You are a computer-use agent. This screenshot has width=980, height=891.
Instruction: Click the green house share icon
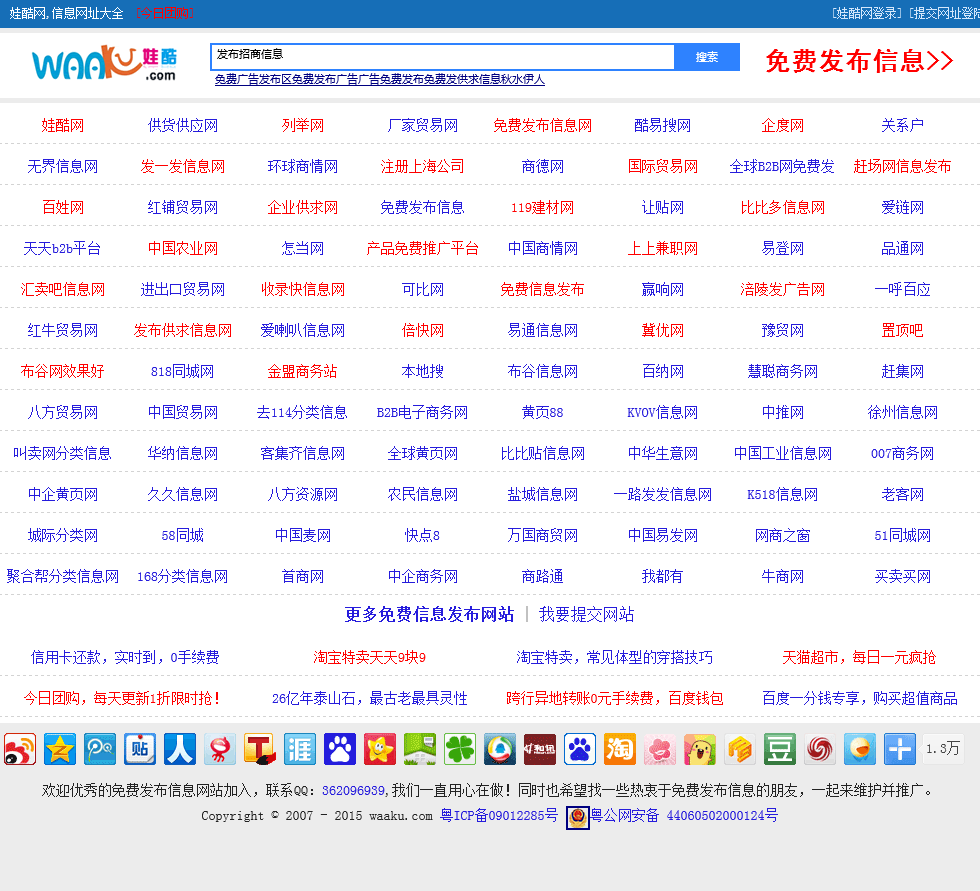click(420, 749)
